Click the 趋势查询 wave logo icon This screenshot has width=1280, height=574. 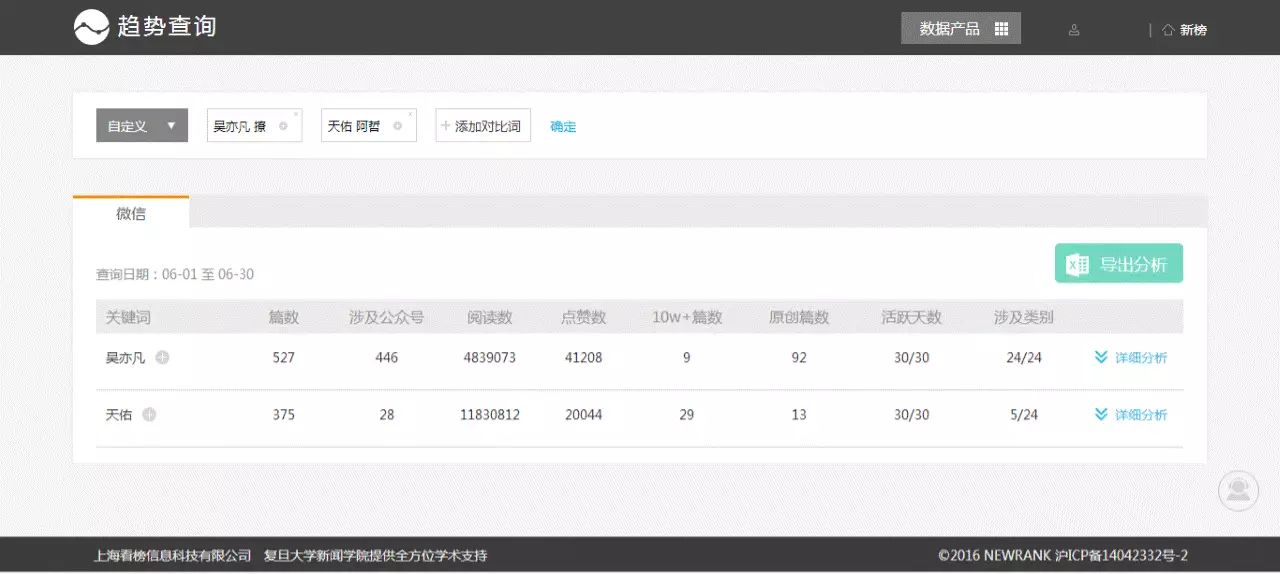coord(91,27)
